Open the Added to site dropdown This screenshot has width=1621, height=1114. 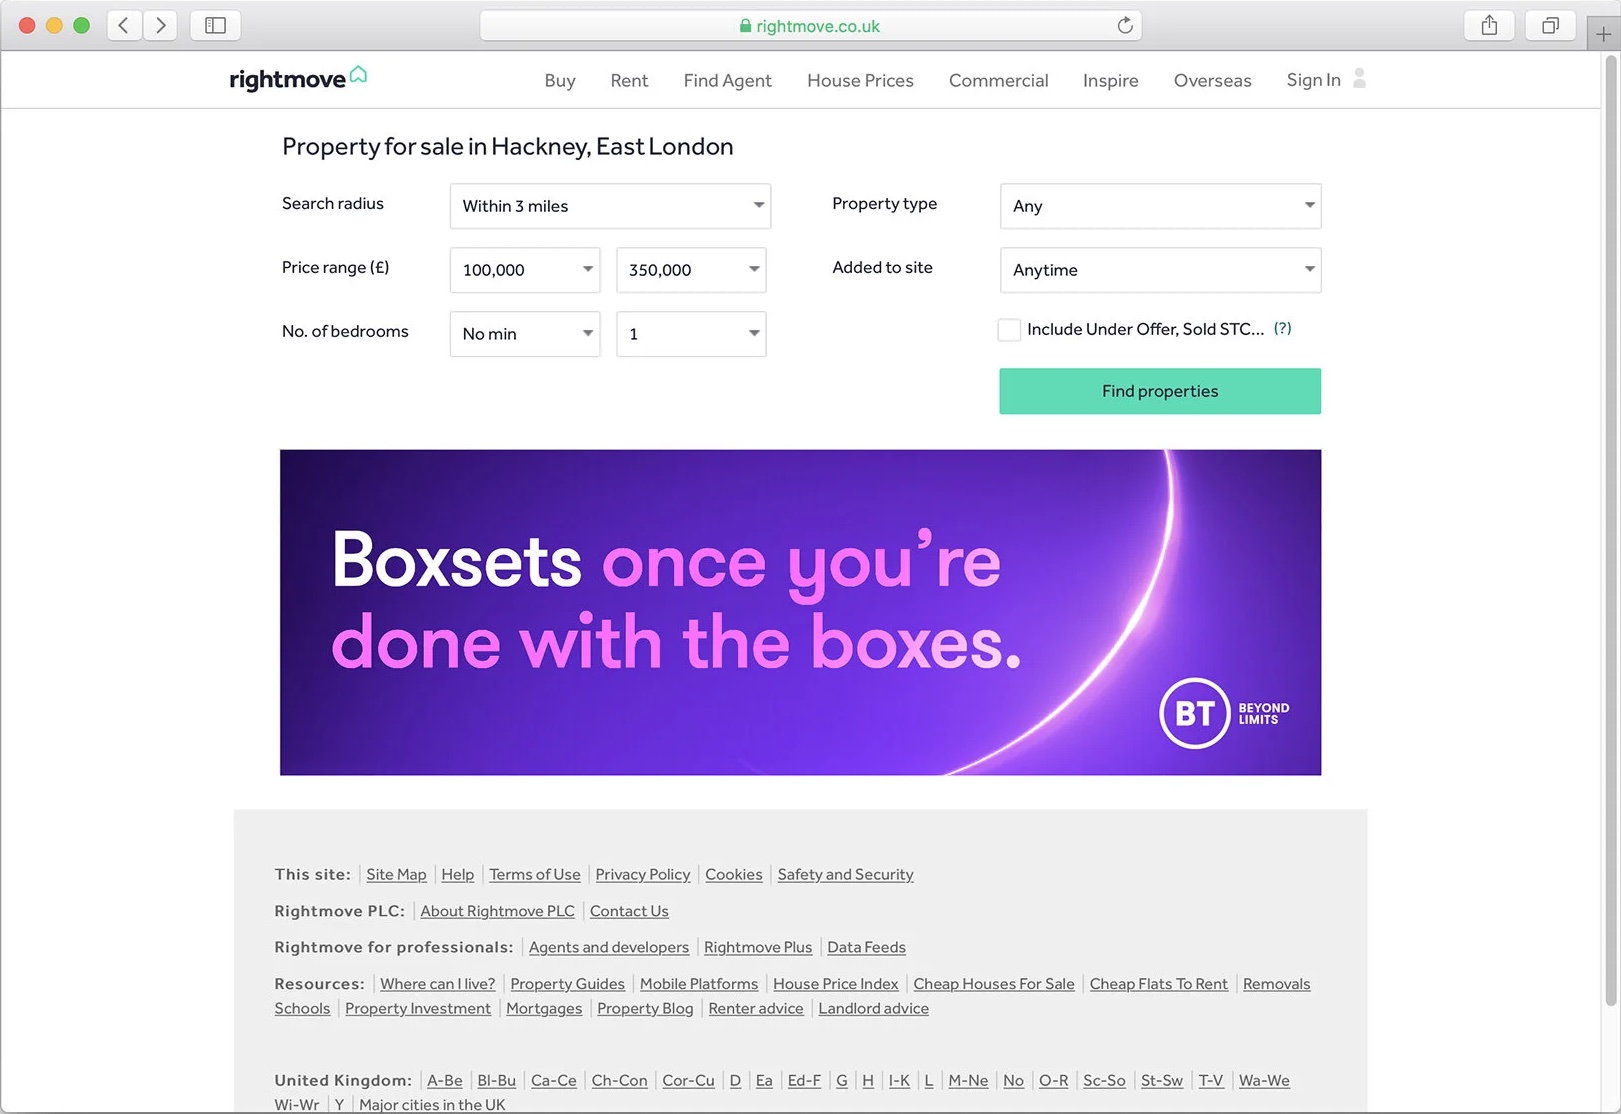click(x=1160, y=270)
